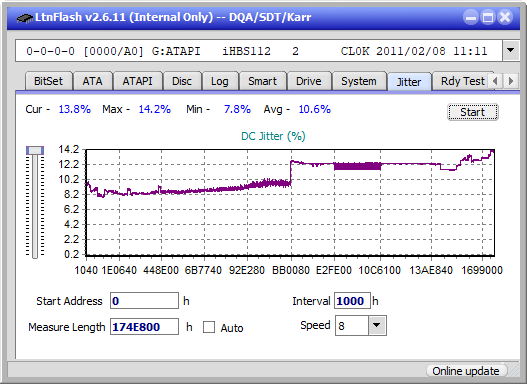The height and width of the screenshot is (384, 527).
Task: Switch to the ATA tab
Action: 92,81
